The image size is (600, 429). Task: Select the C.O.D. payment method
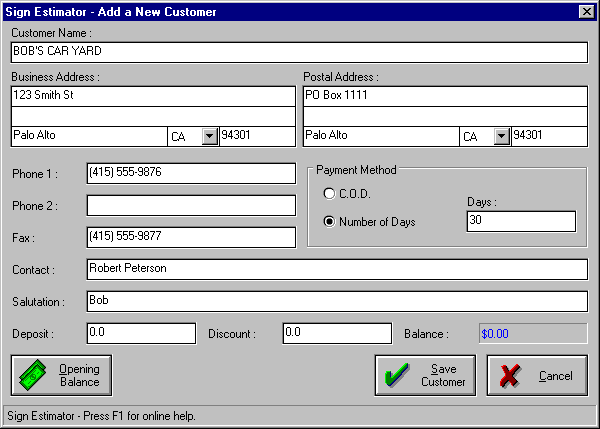point(329,193)
